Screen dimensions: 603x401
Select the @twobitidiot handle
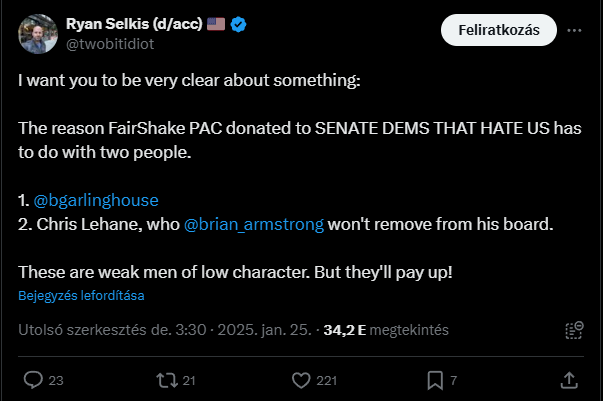tap(107, 44)
